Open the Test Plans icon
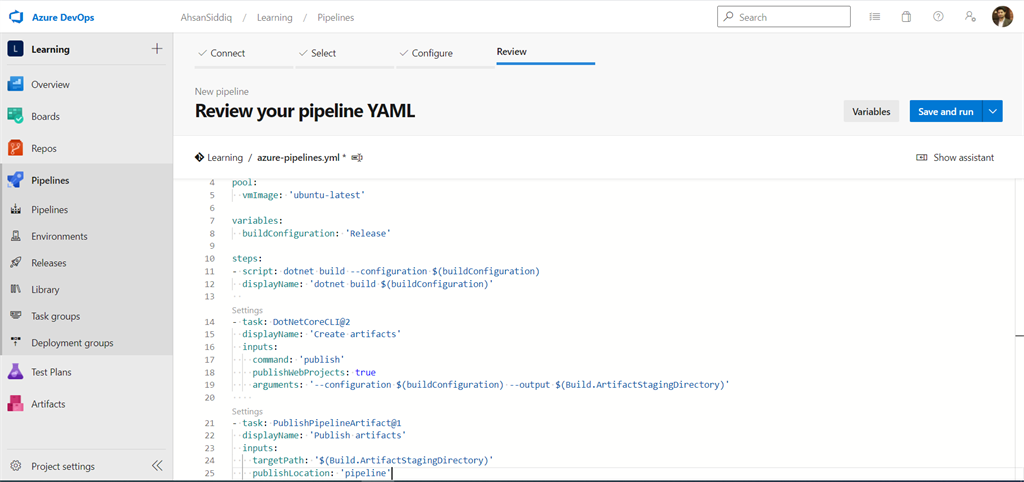Viewport: 1024px width, 482px height. coord(16,372)
